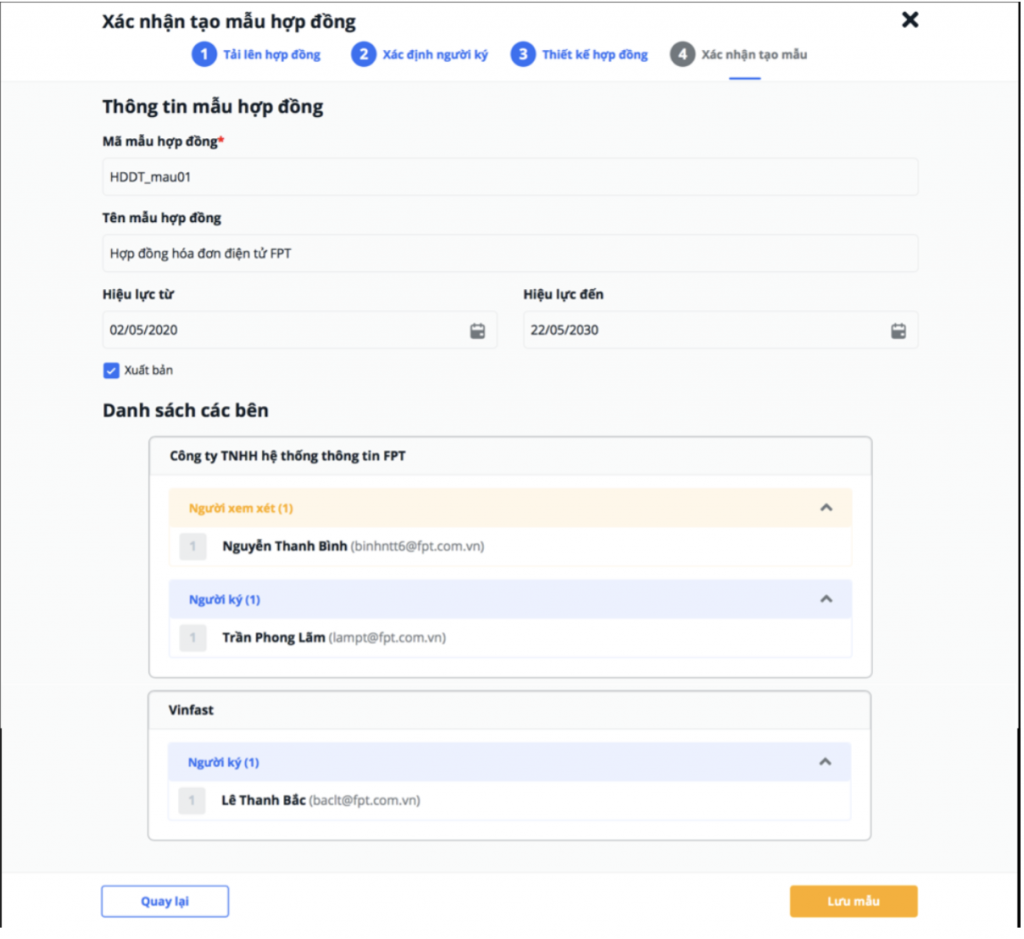1024x939 pixels.
Task: Collapse FPT company's Người ký (1) section
Action: pos(826,599)
